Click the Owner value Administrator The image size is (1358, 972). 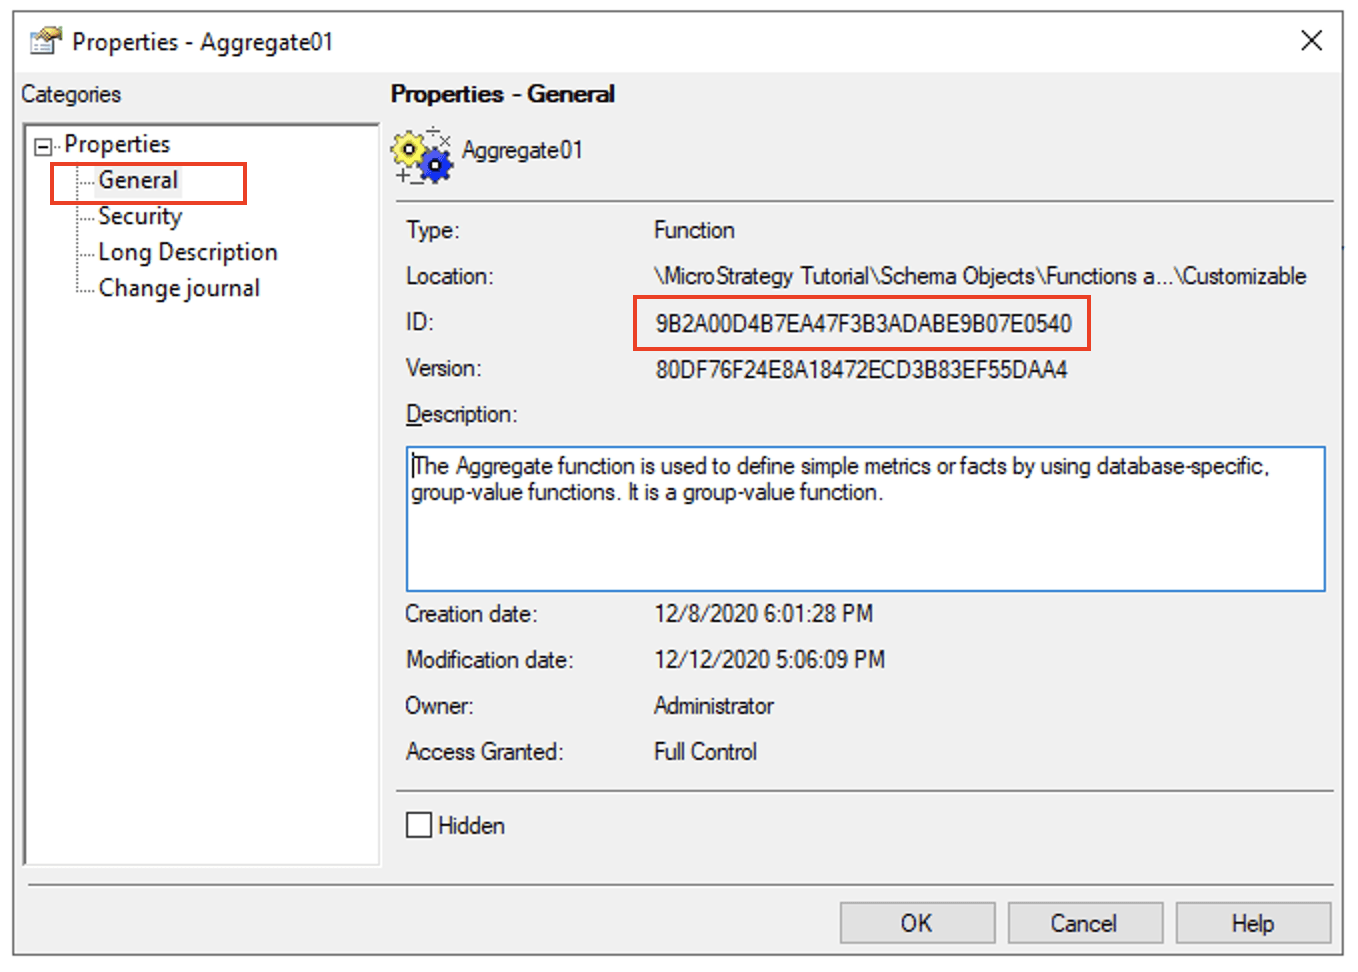[x=714, y=706]
